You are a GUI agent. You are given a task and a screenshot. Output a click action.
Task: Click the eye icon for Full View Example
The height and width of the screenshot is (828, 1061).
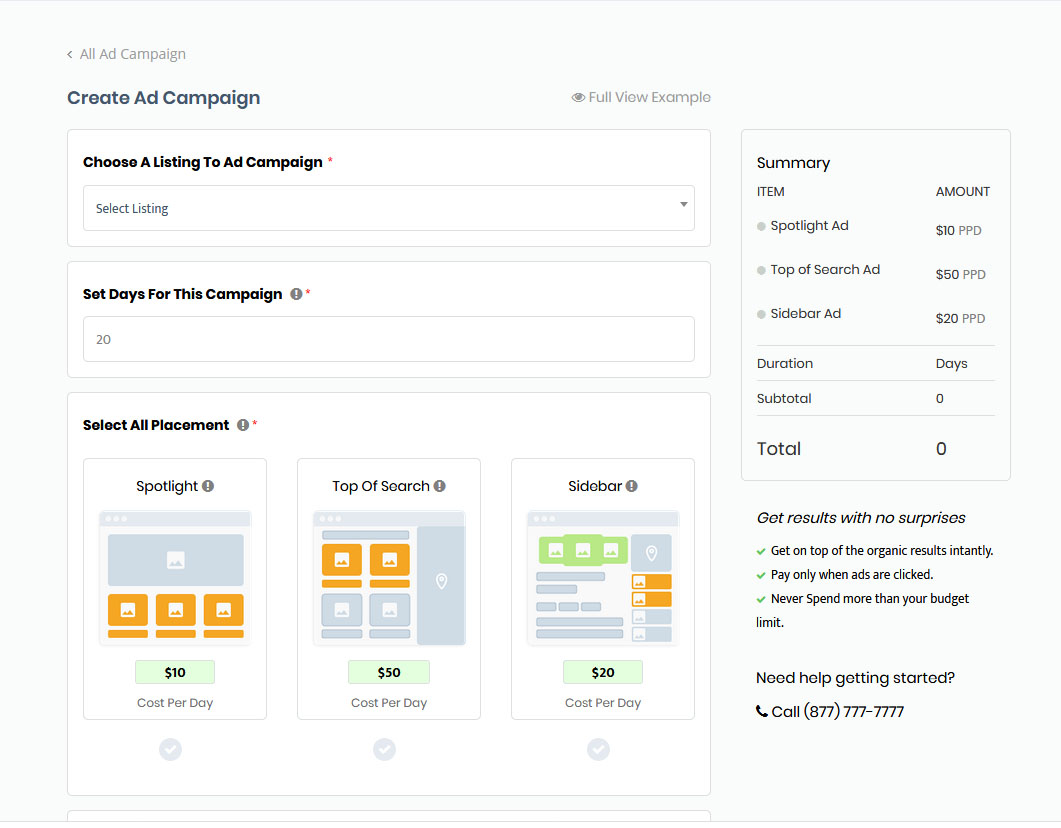pos(578,98)
